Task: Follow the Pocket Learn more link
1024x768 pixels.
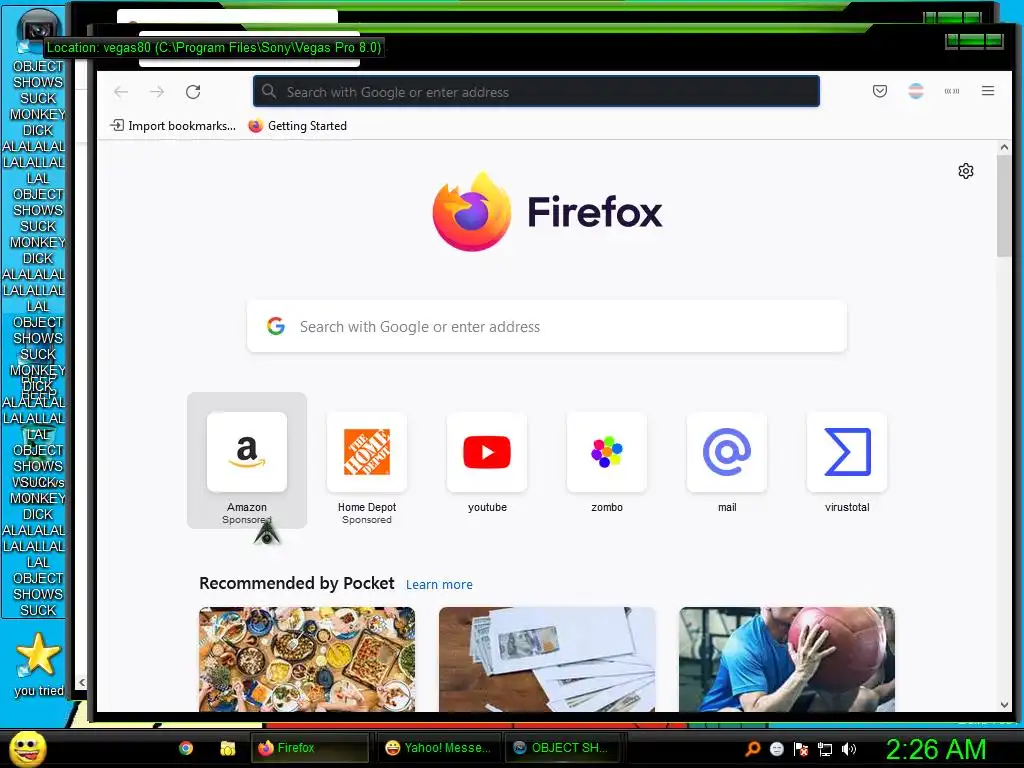Action: click(x=439, y=584)
